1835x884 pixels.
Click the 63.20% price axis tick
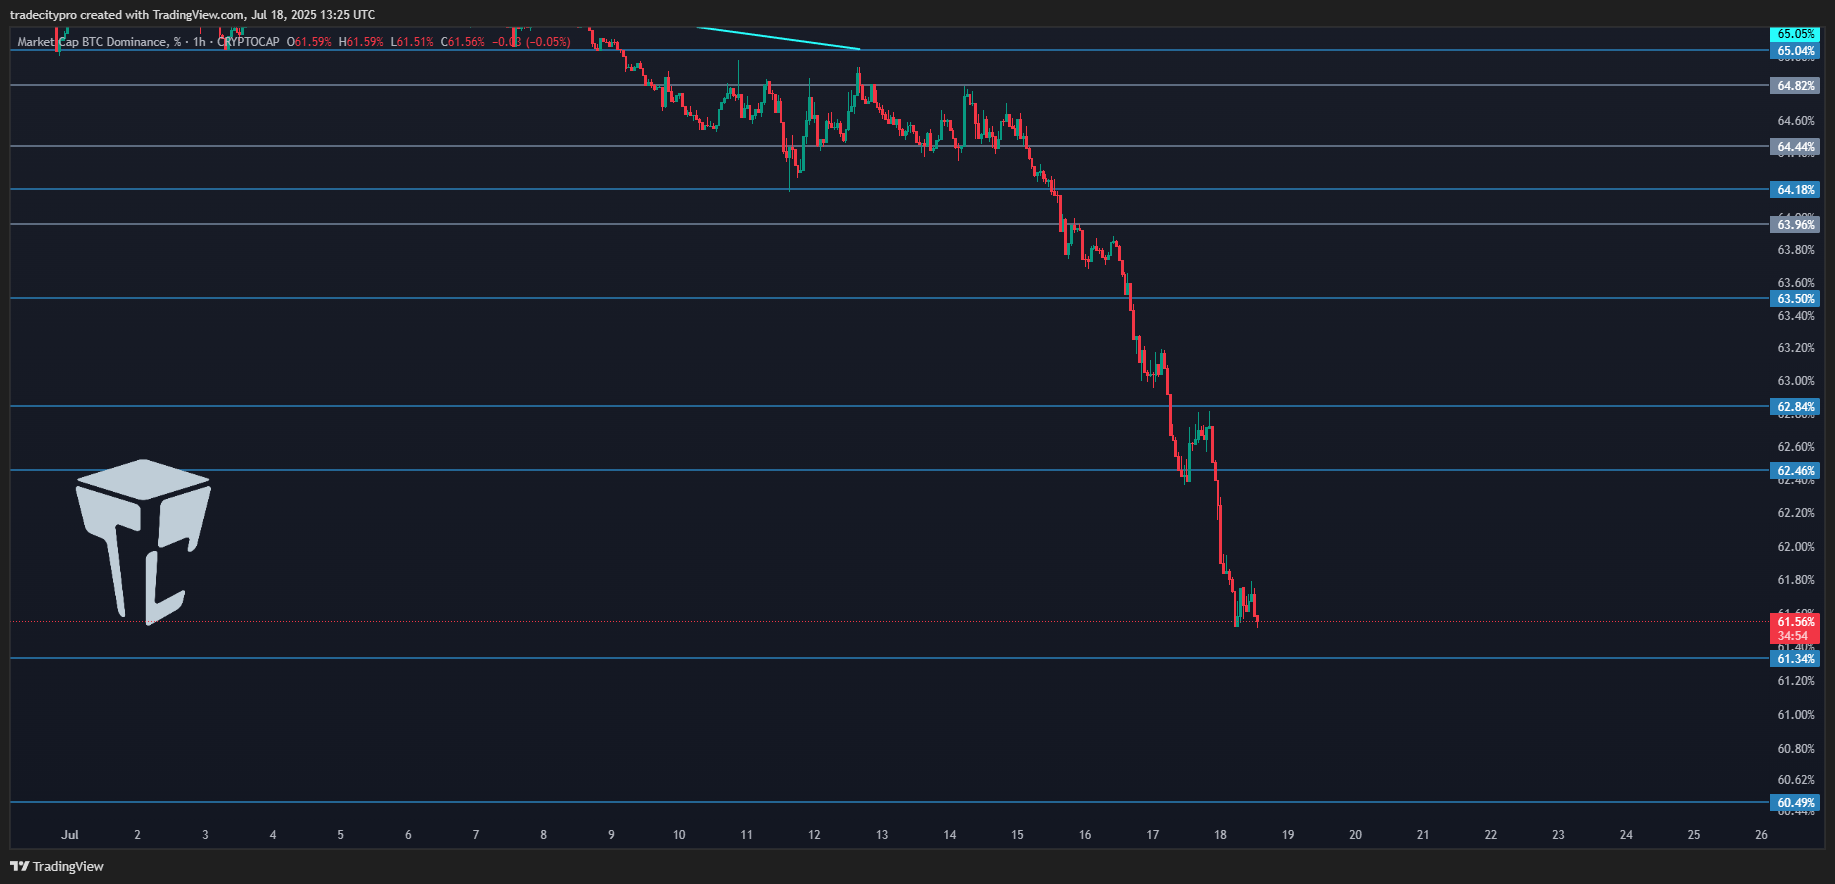point(1795,348)
